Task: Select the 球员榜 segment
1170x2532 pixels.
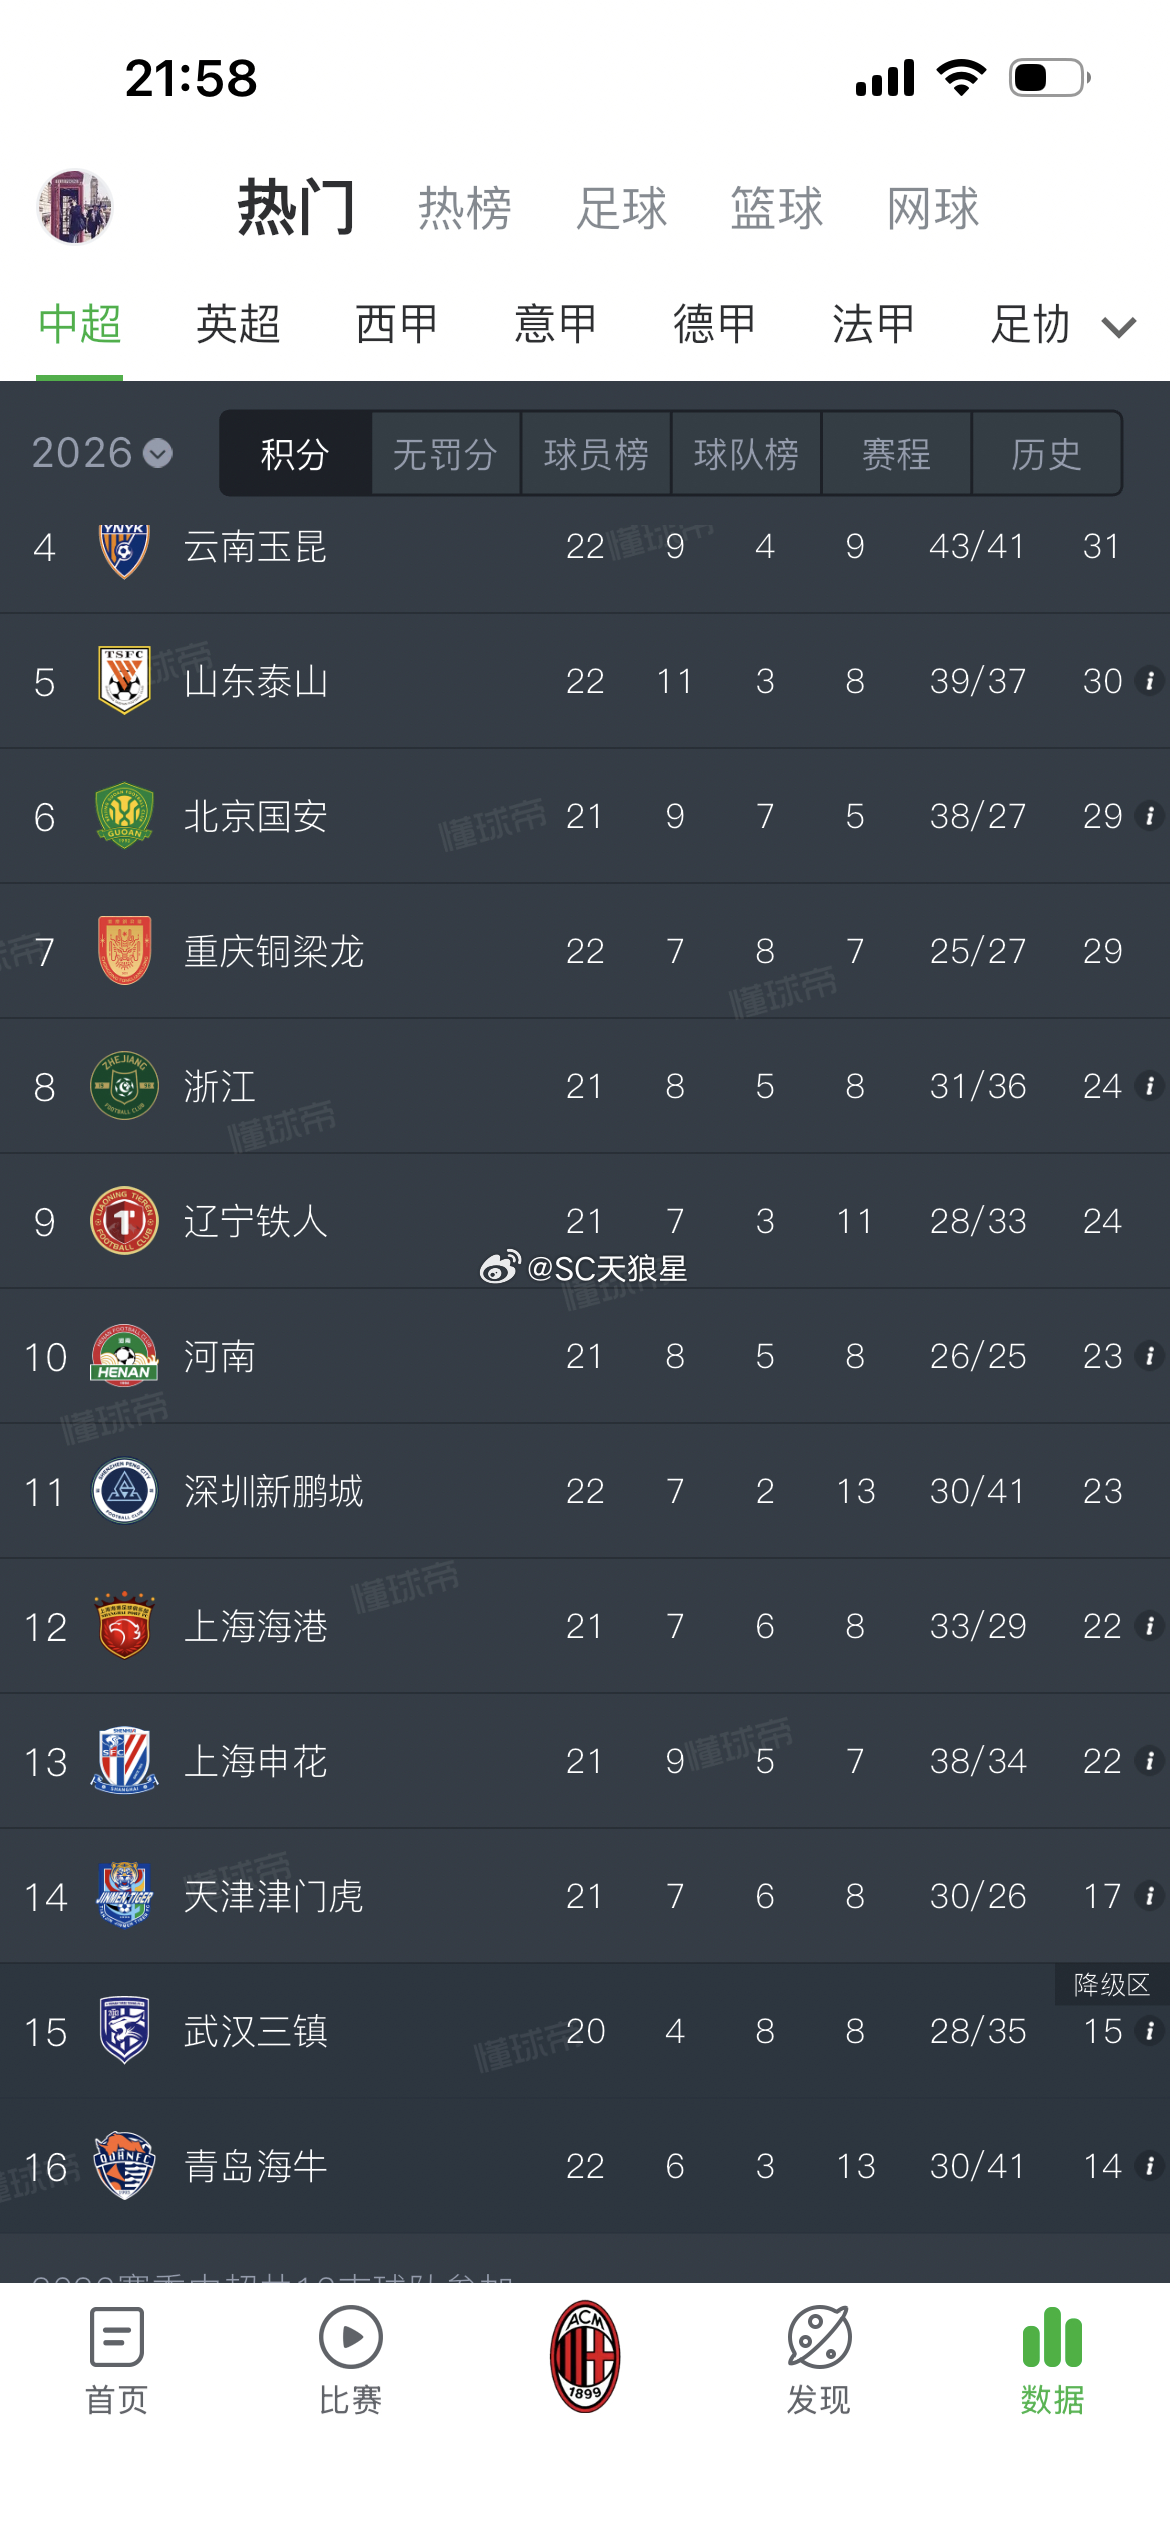Action: pyautogui.click(x=596, y=454)
